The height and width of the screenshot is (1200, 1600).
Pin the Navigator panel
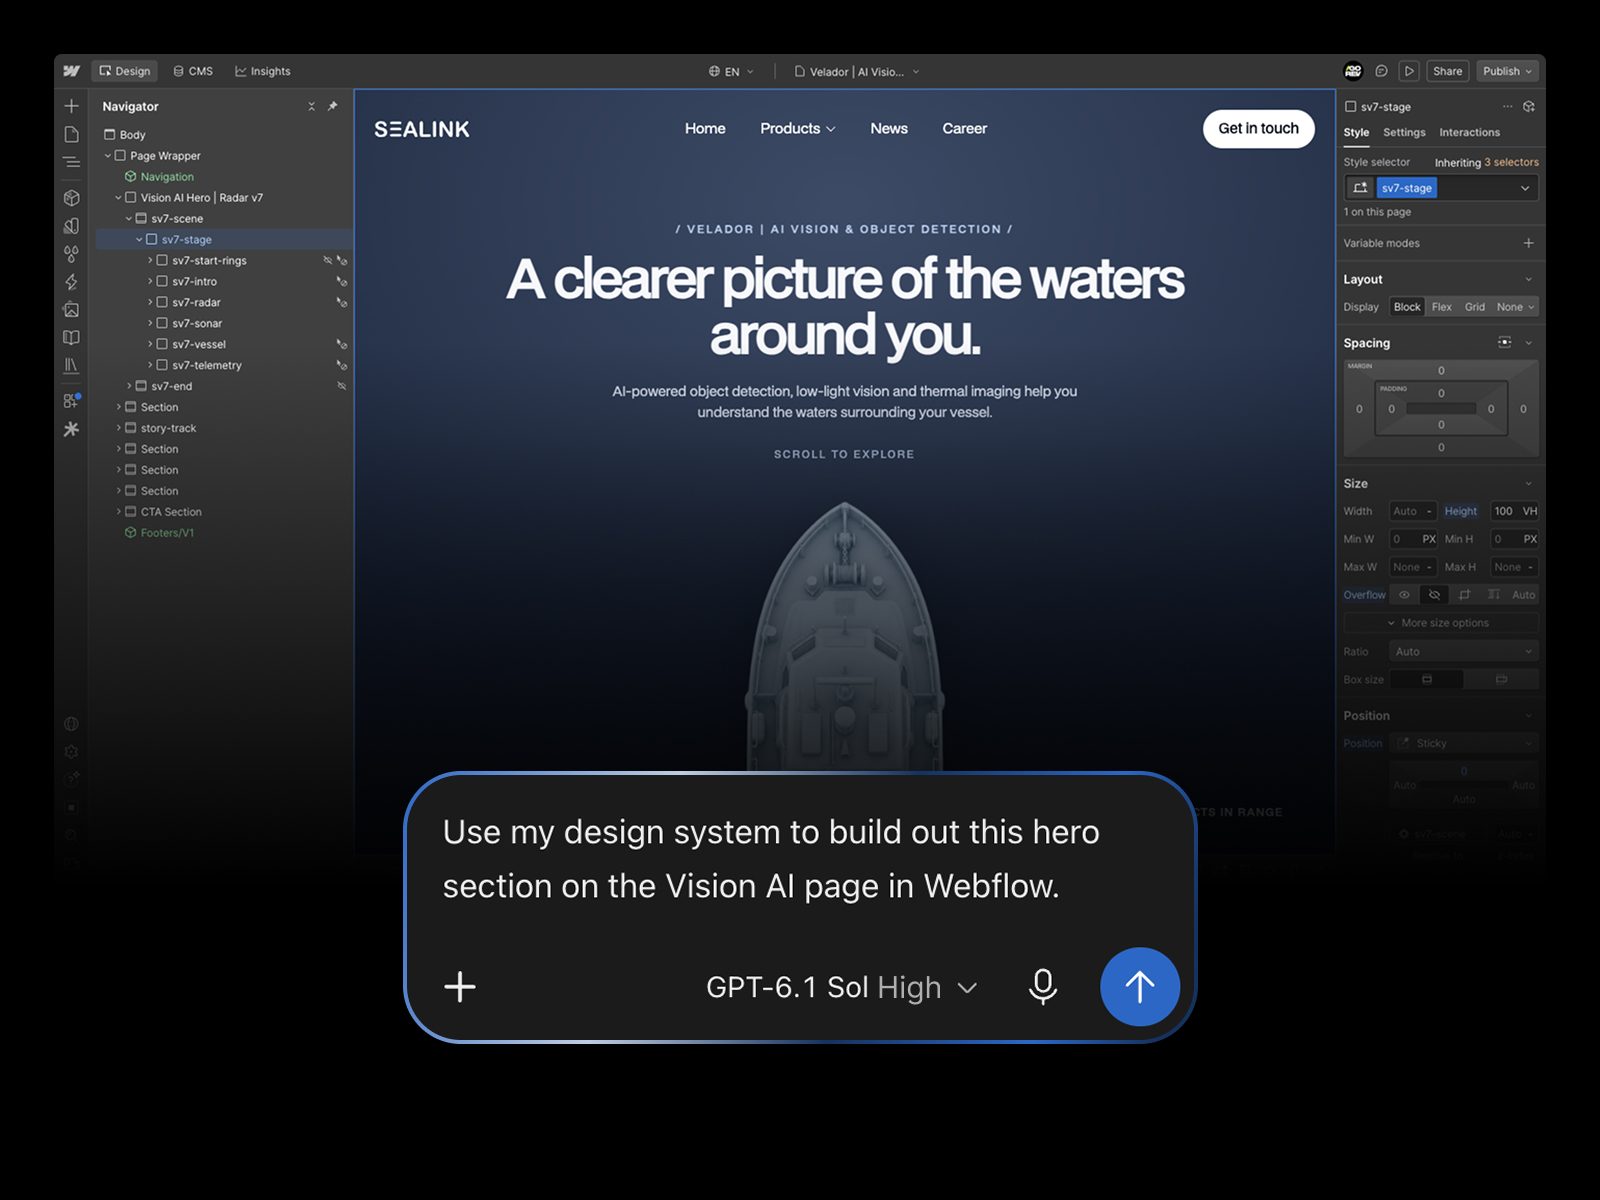click(x=332, y=106)
